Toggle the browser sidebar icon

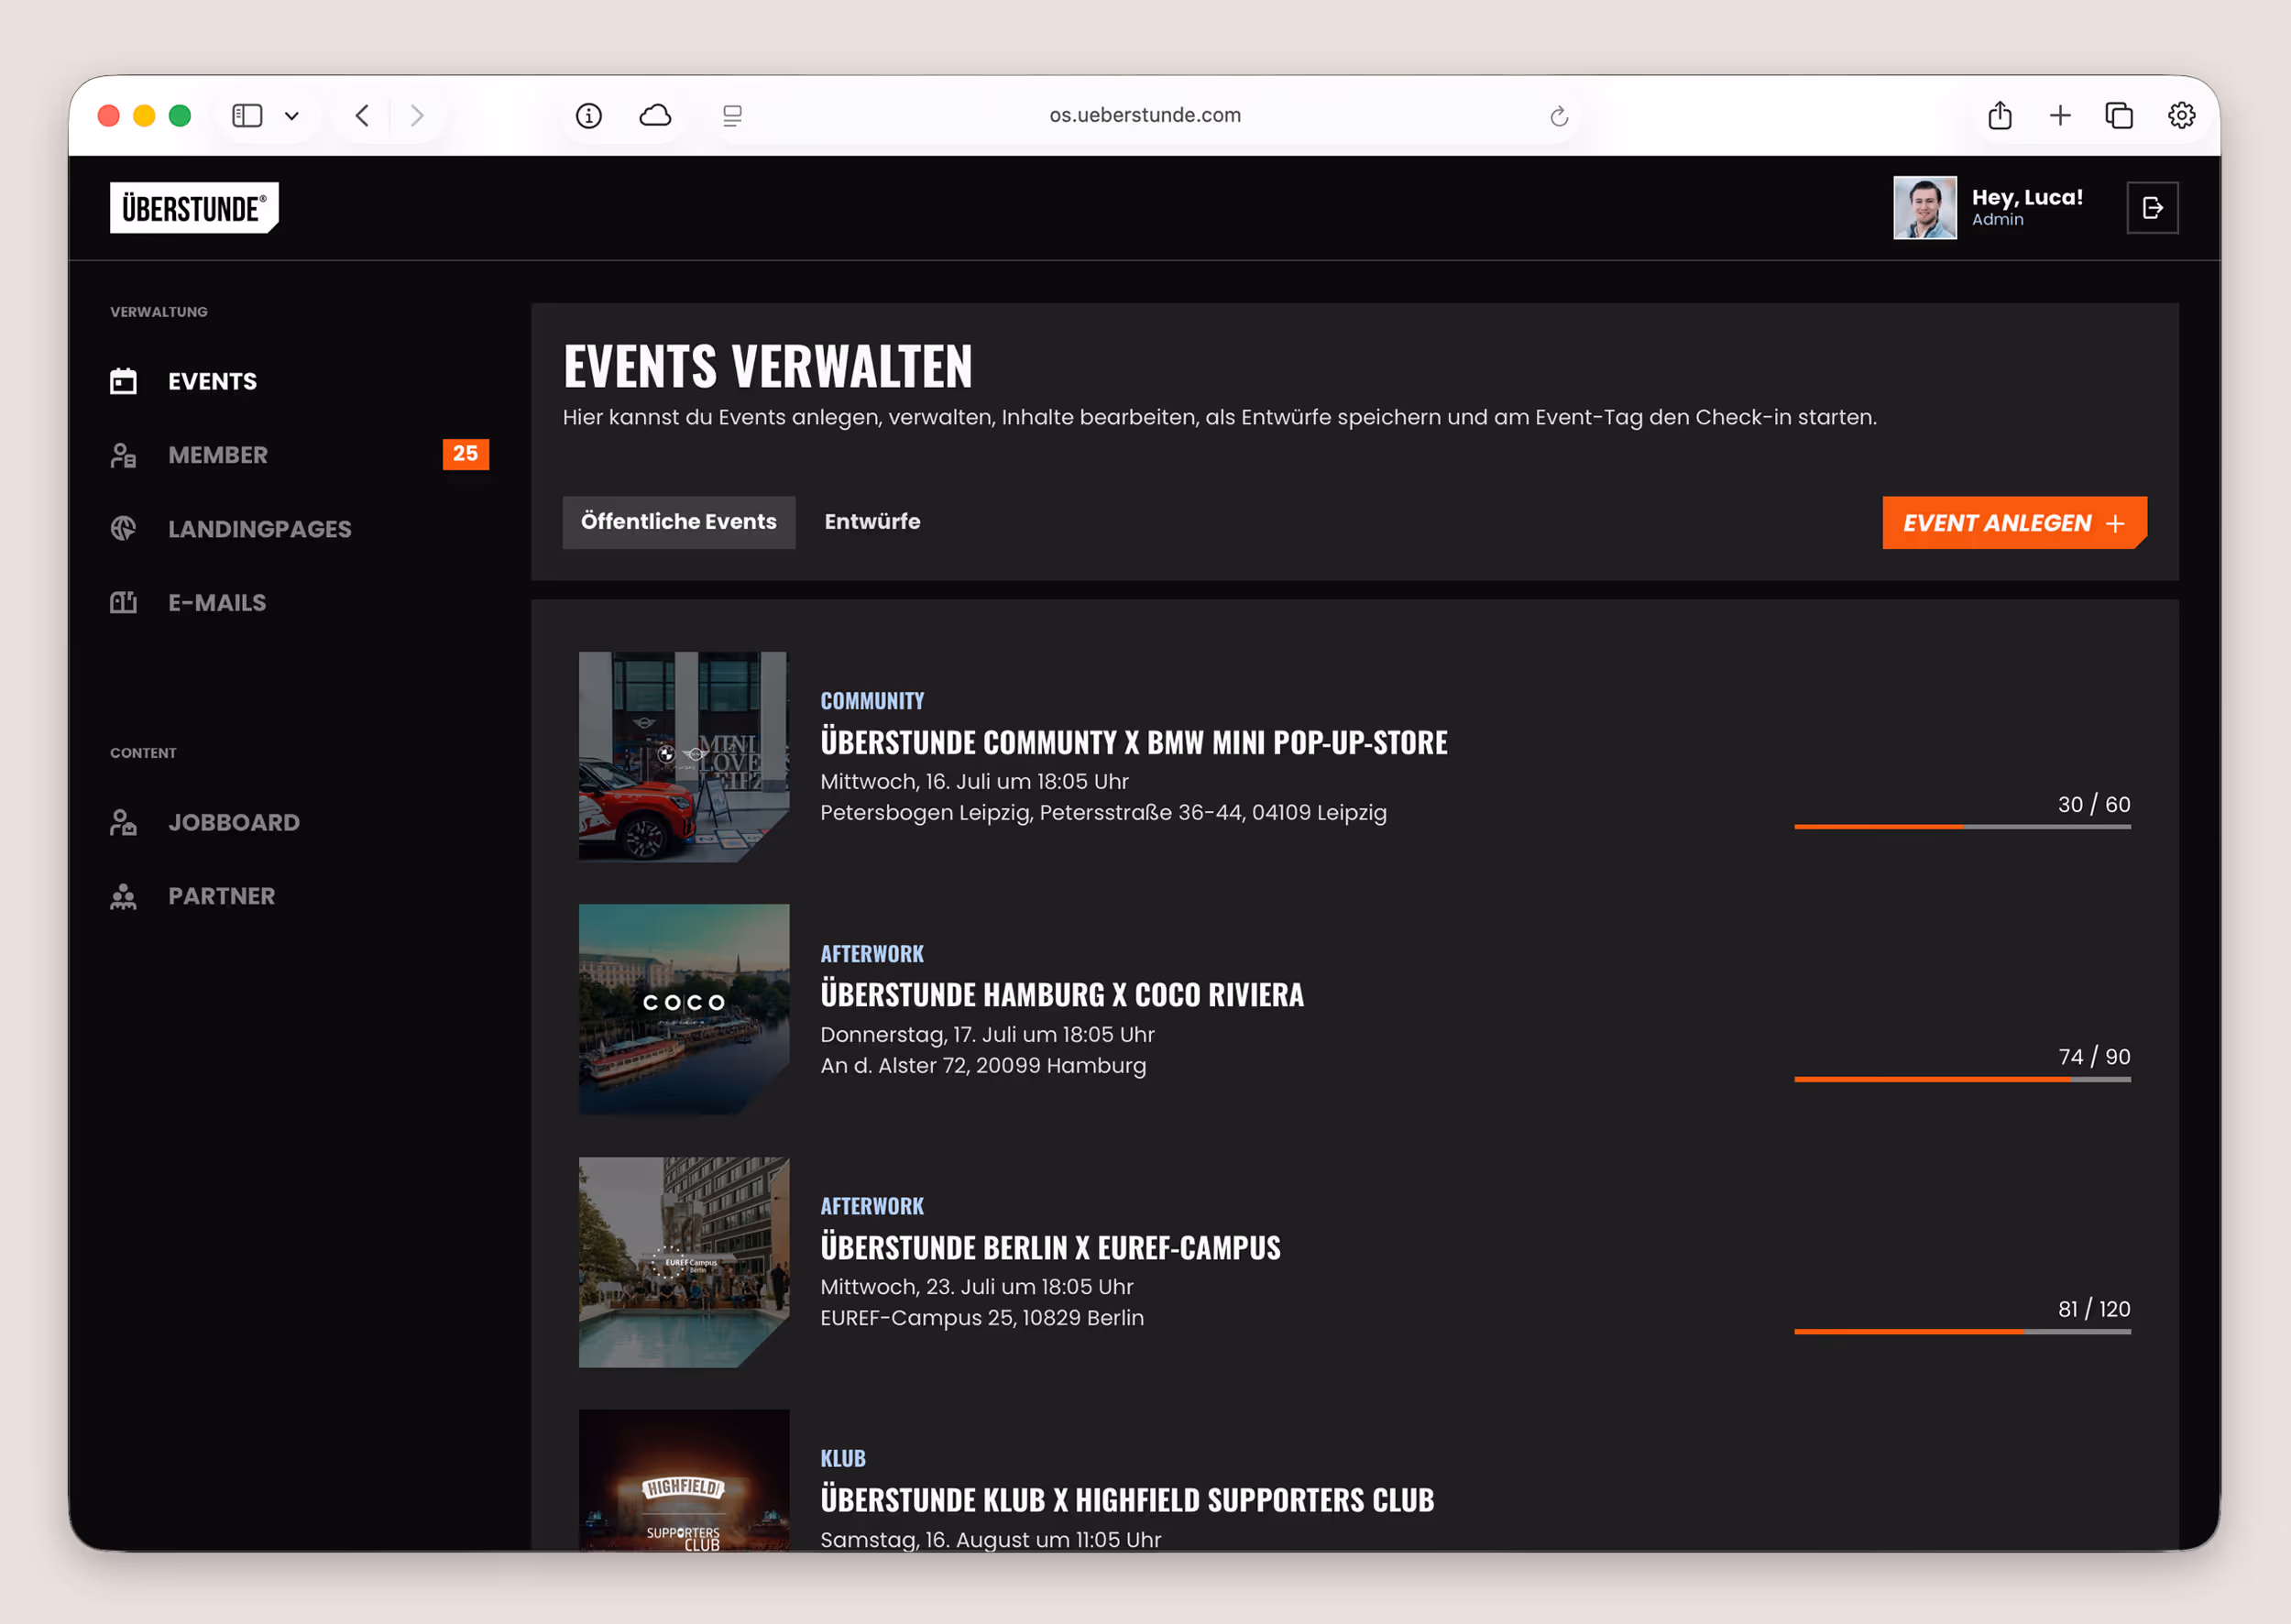tap(247, 116)
